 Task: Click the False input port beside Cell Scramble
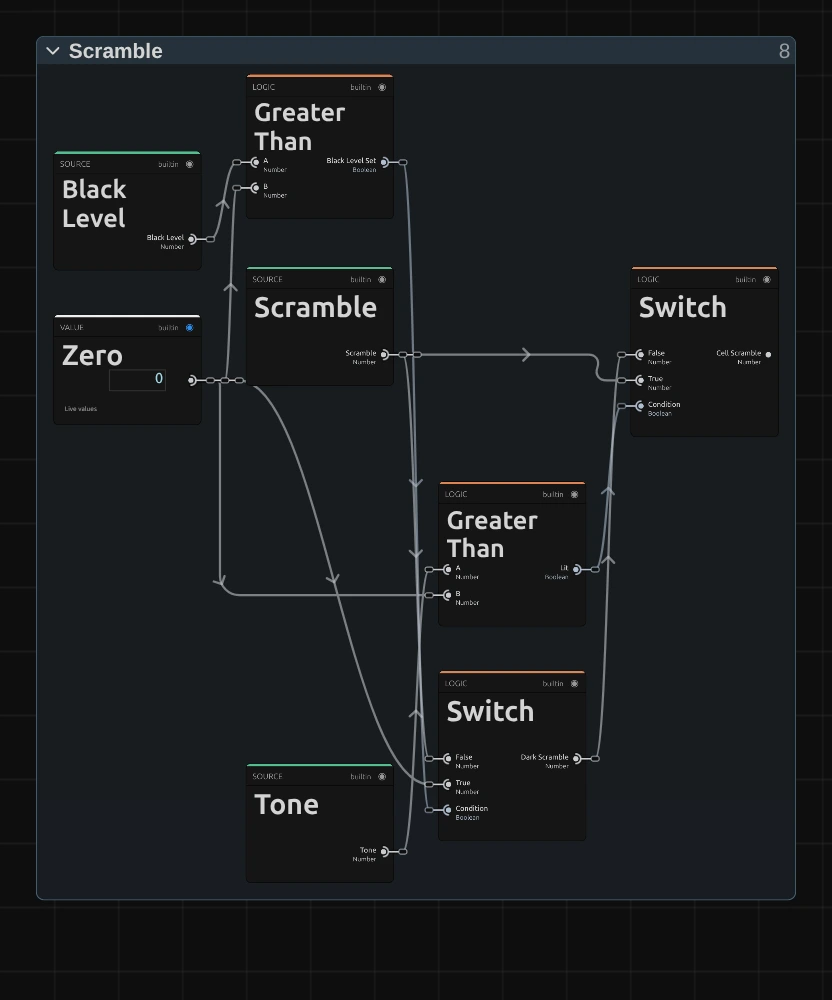coord(640,355)
